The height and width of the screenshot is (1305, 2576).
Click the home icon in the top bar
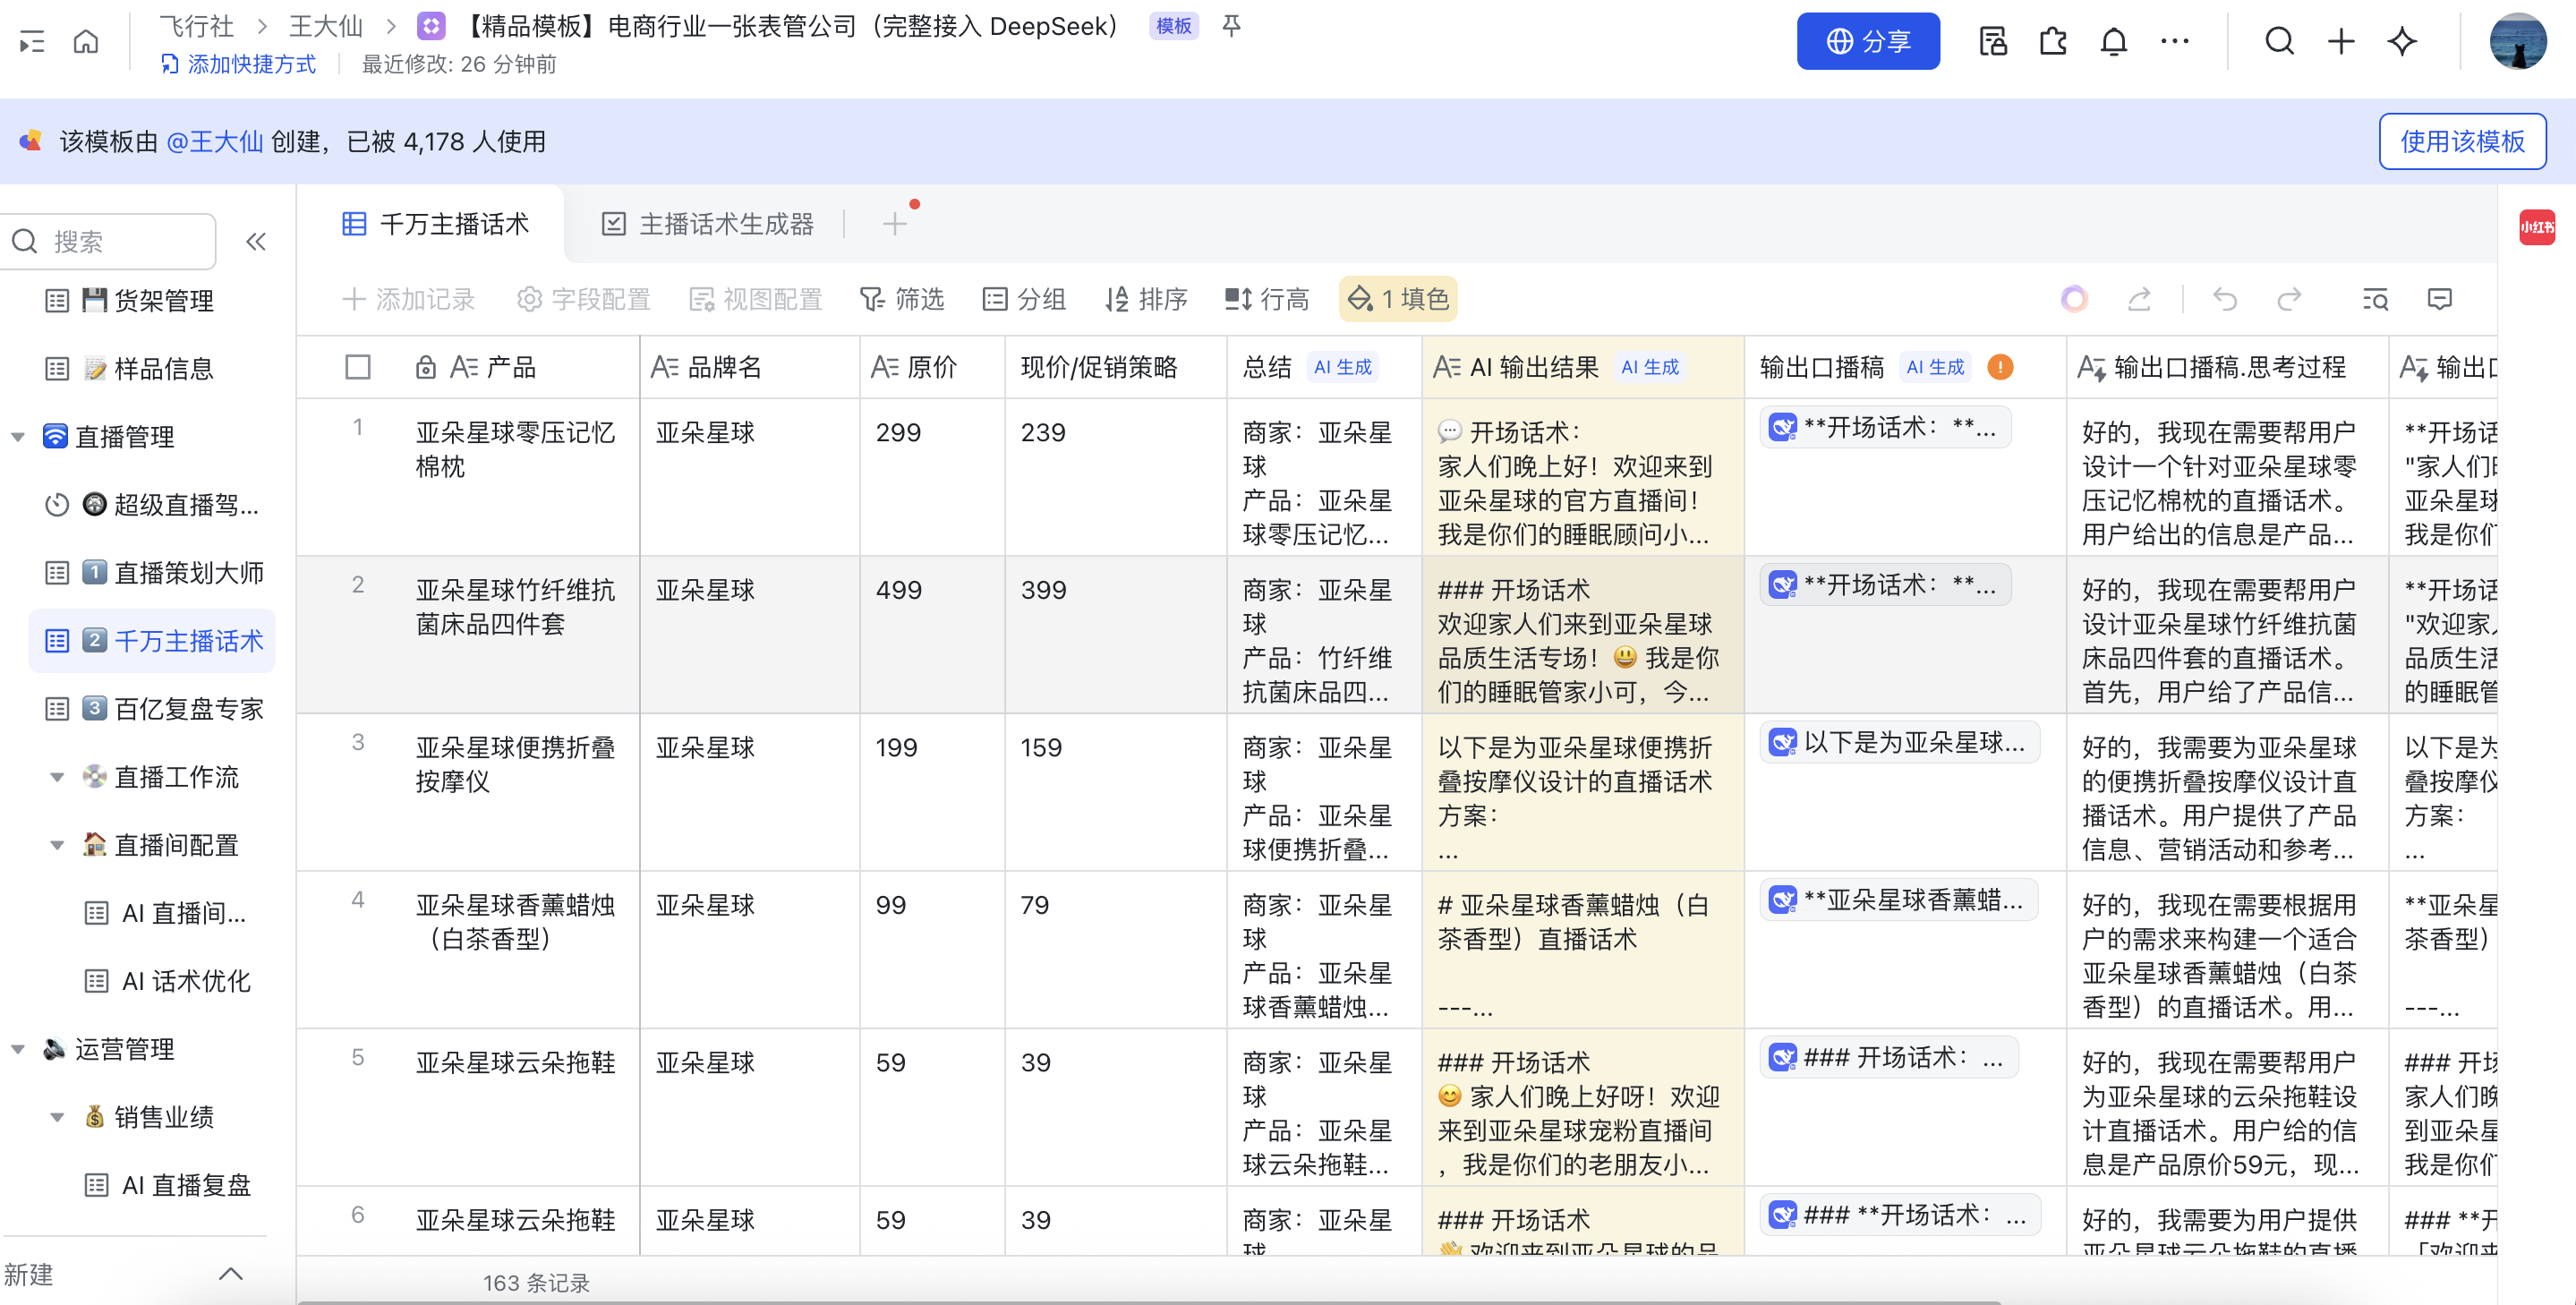86,41
